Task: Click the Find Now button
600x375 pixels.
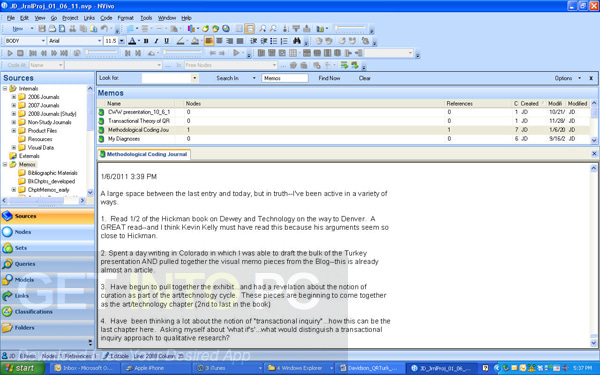Action: tap(329, 78)
